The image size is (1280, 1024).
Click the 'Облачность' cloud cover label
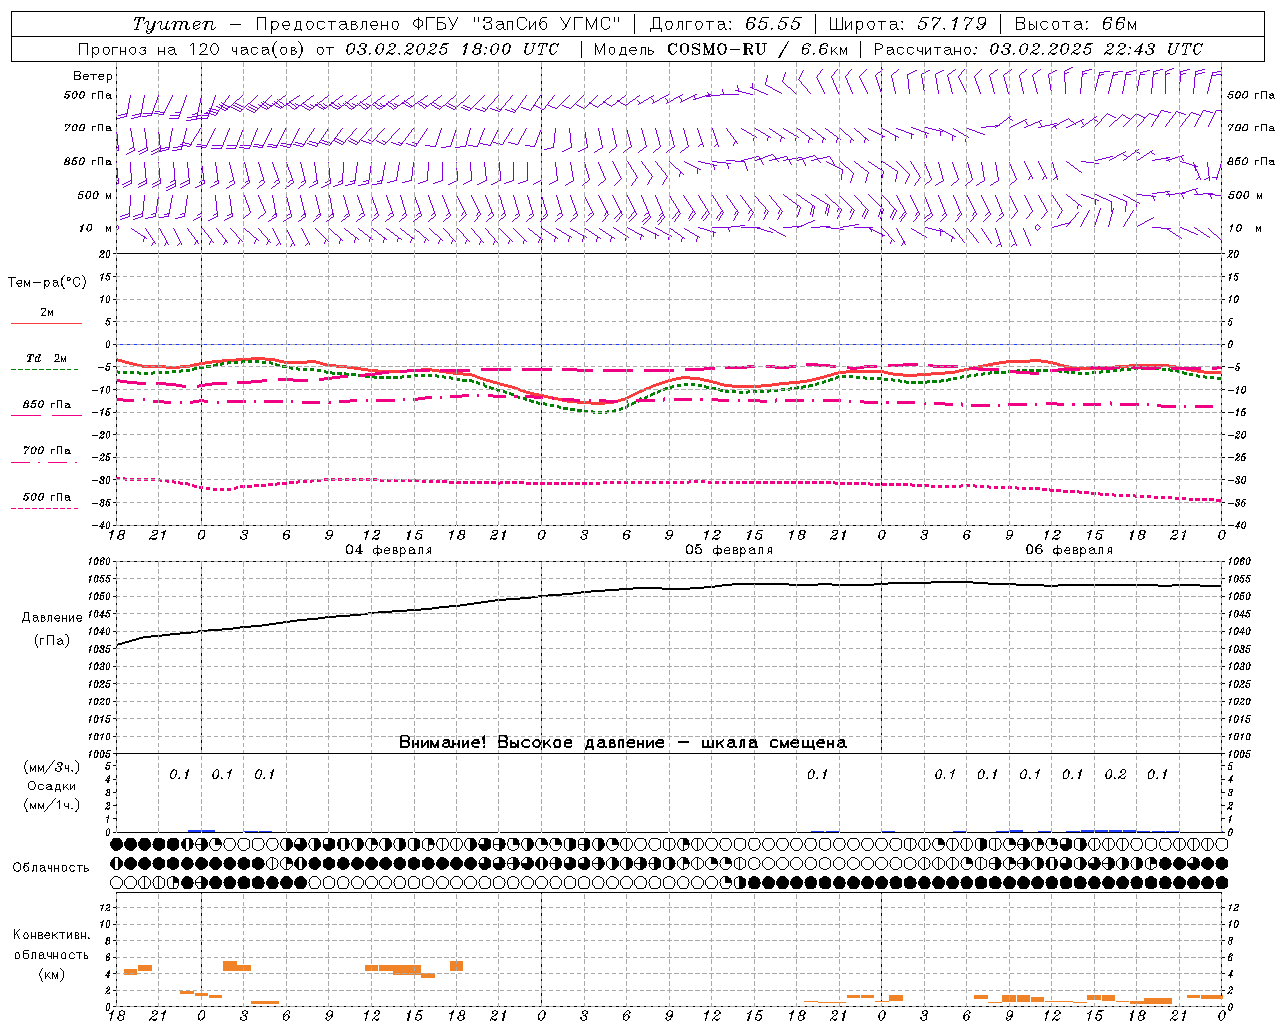51,868
